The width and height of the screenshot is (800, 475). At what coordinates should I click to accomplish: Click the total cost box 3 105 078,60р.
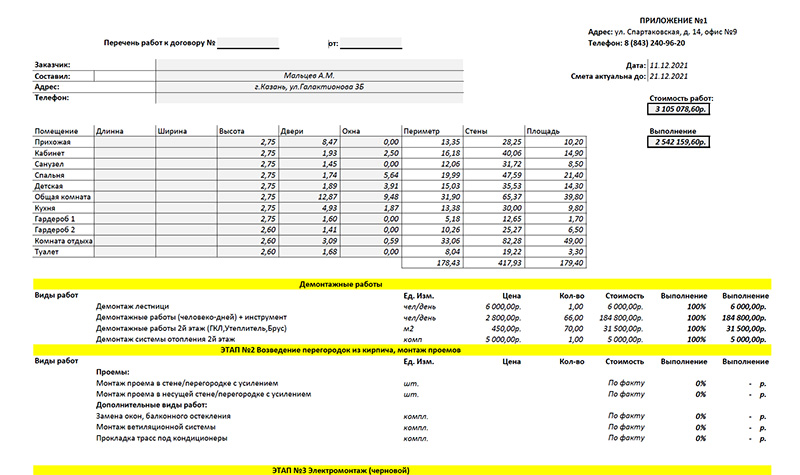(x=682, y=109)
